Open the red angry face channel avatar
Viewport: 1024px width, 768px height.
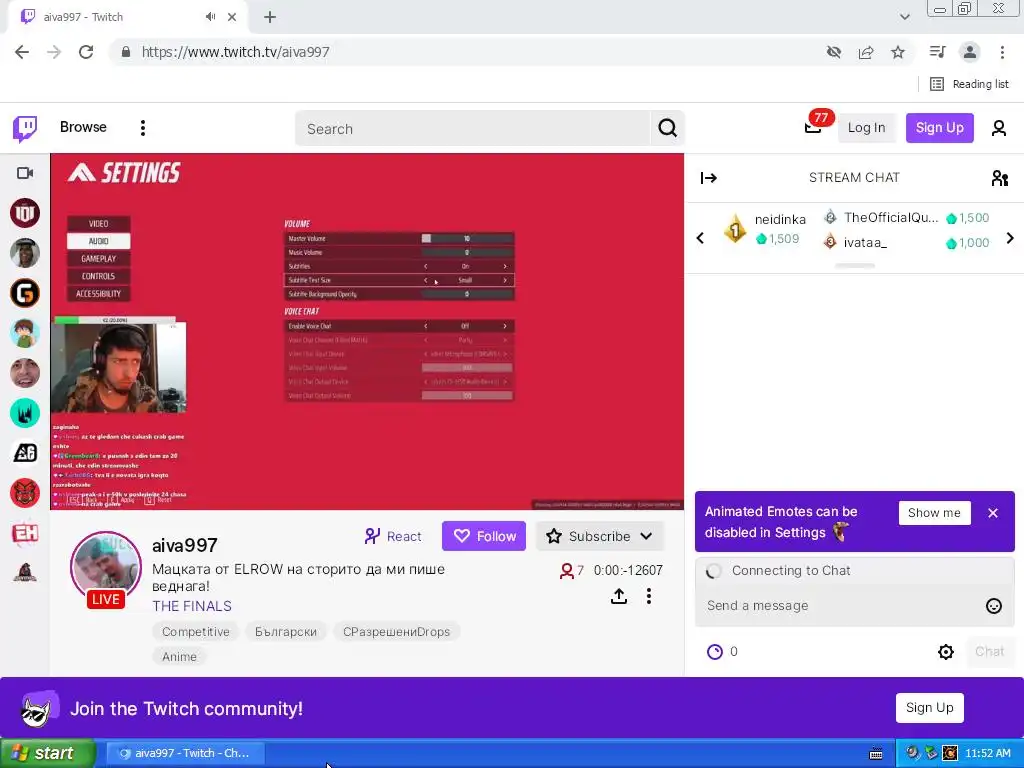click(25, 493)
